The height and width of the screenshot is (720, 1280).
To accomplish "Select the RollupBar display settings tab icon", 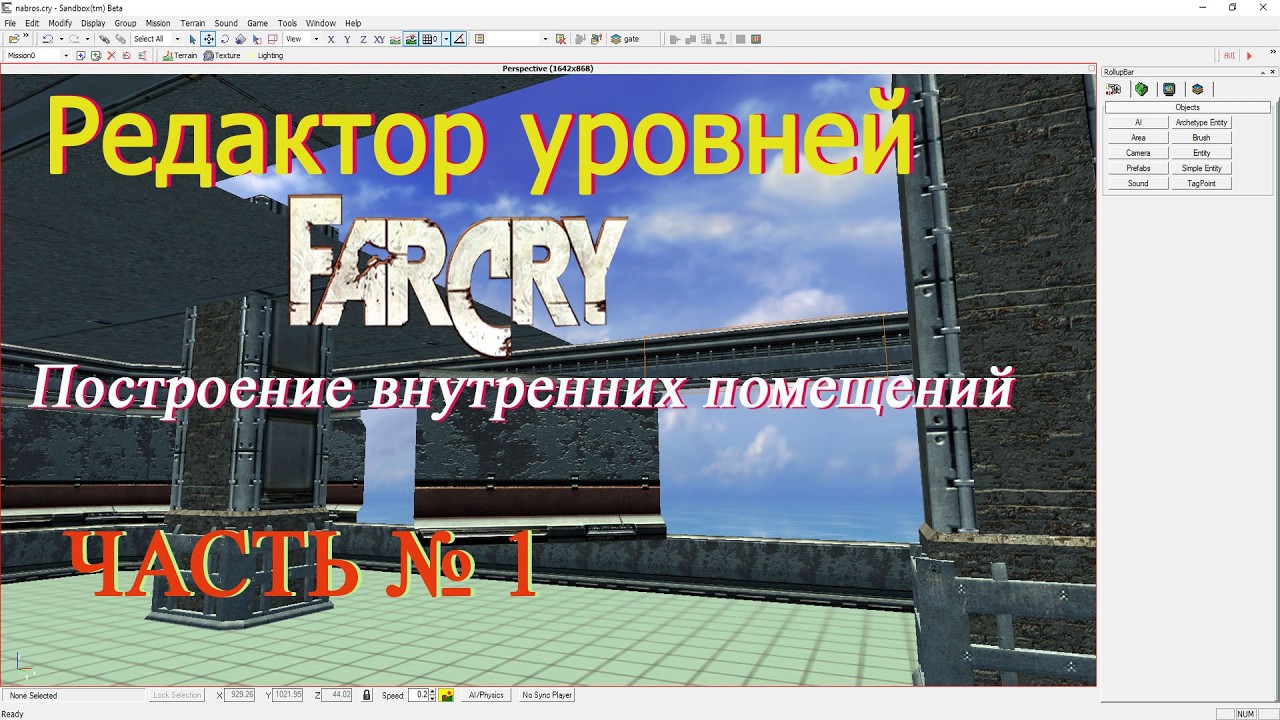I will 1169,89.
